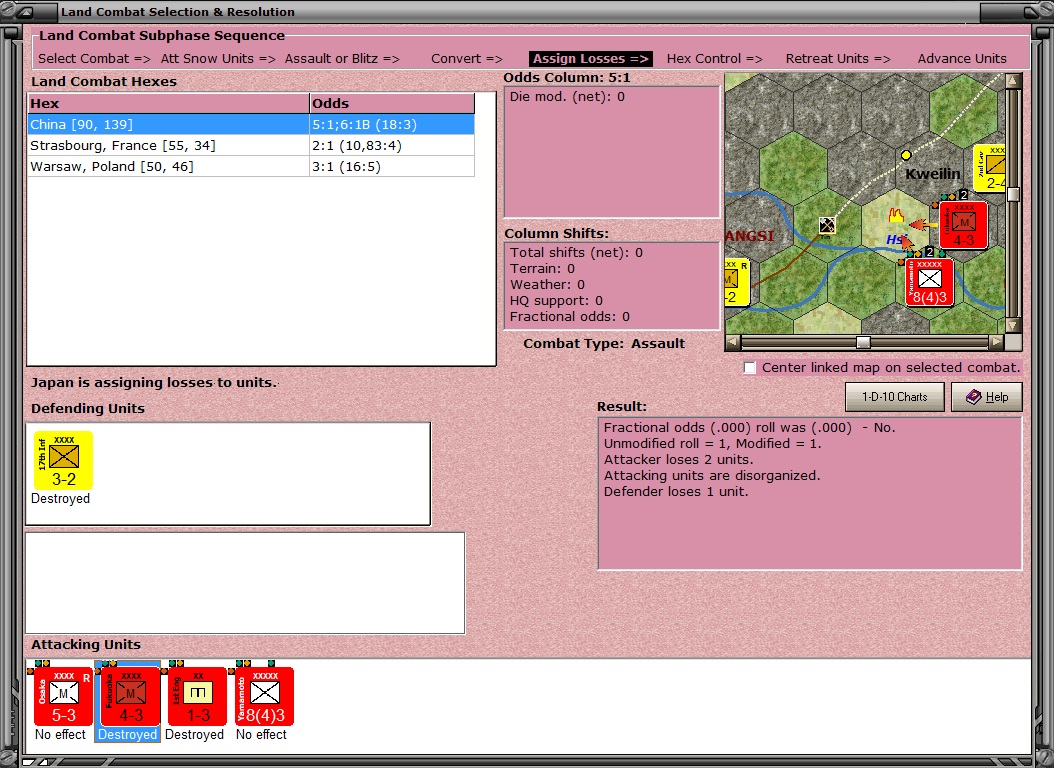Click map scroll right arrow
The image size is (1054, 768).
click(996, 342)
